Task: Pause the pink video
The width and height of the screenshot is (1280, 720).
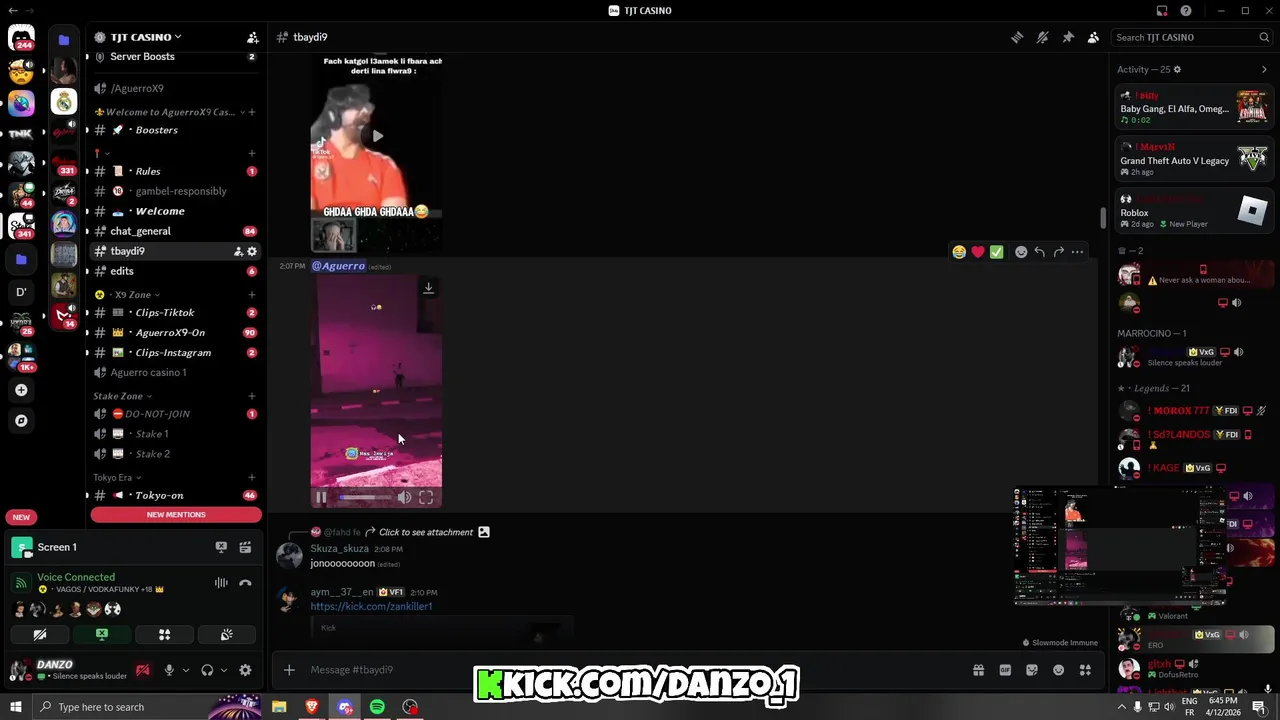Action: click(x=321, y=497)
